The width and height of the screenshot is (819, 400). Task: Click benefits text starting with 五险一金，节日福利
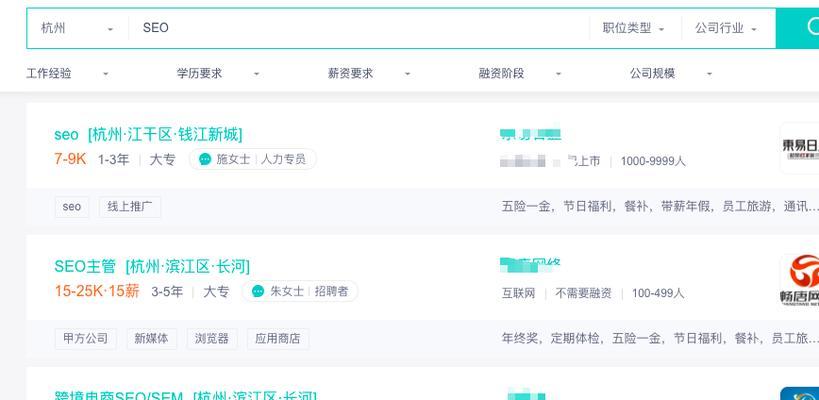[x=660, y=207]
